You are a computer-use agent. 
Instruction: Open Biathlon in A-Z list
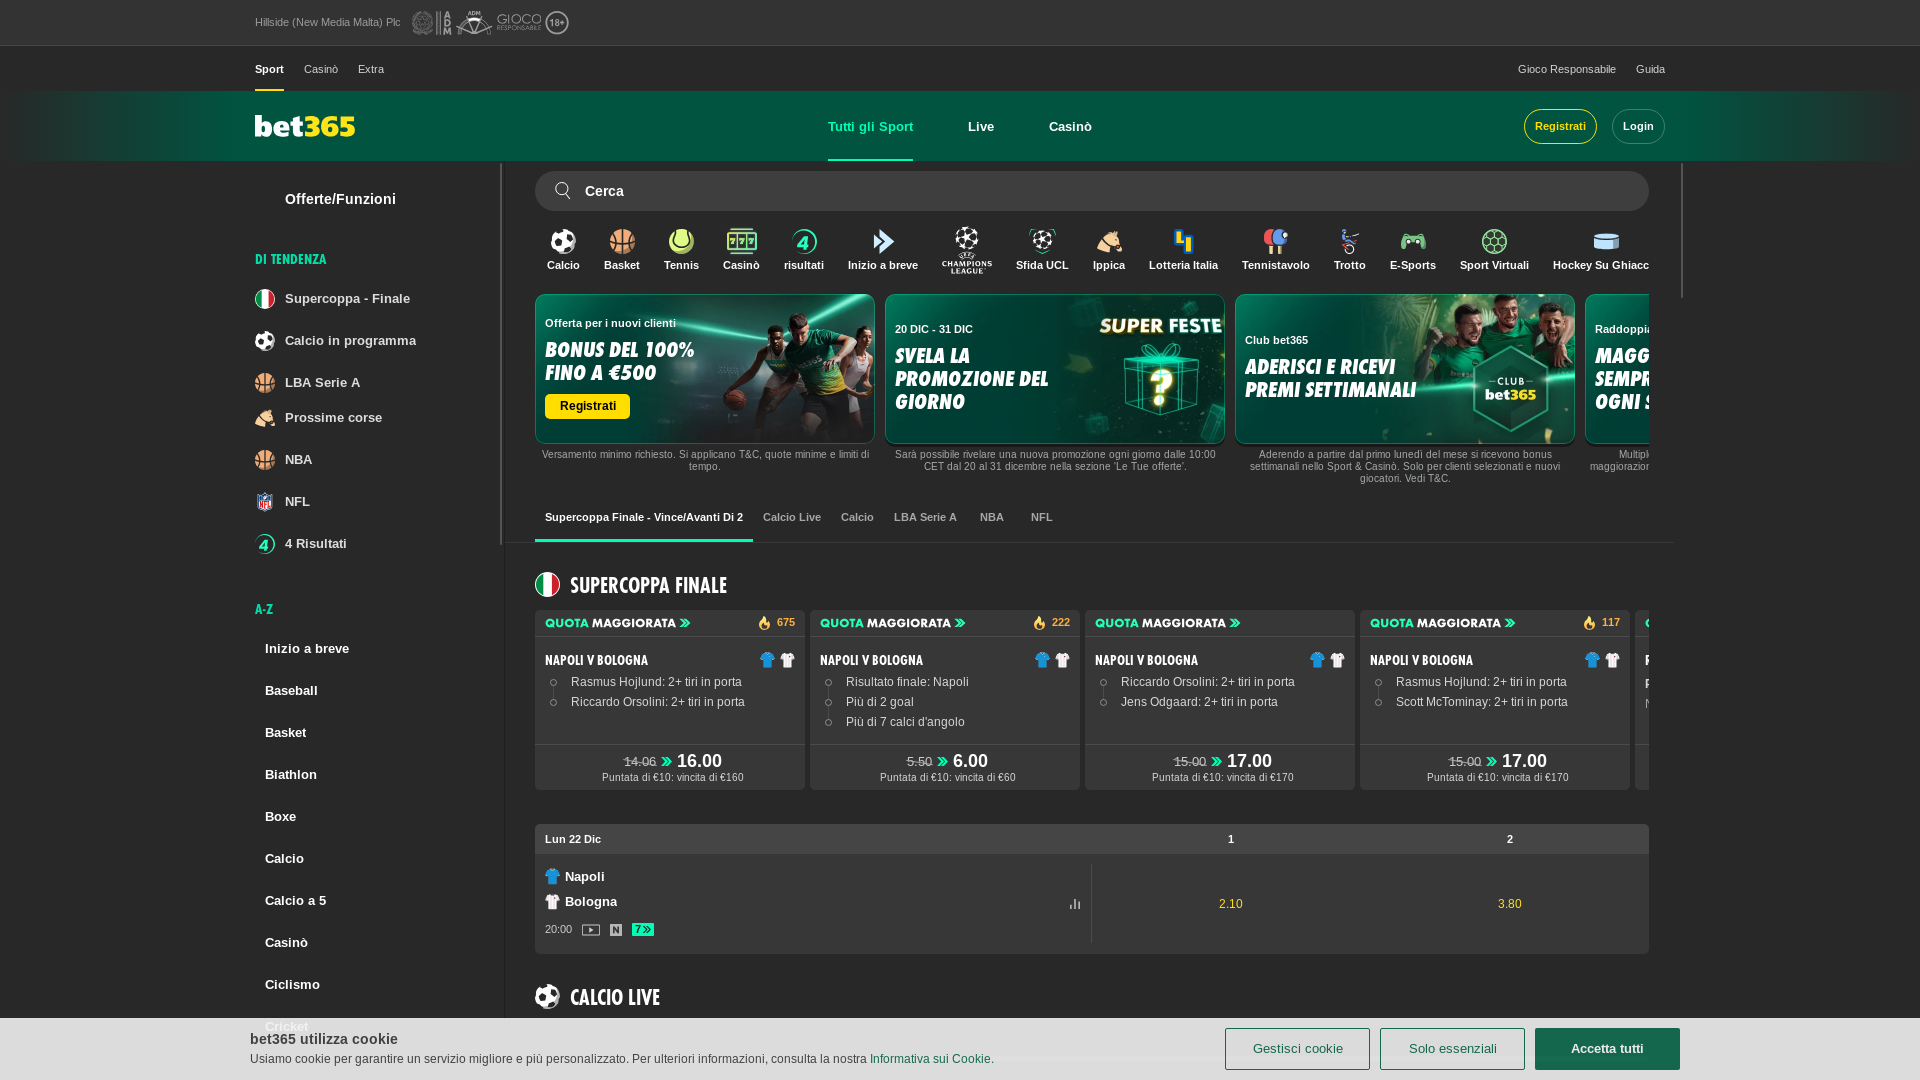click(x=291, y=775)
